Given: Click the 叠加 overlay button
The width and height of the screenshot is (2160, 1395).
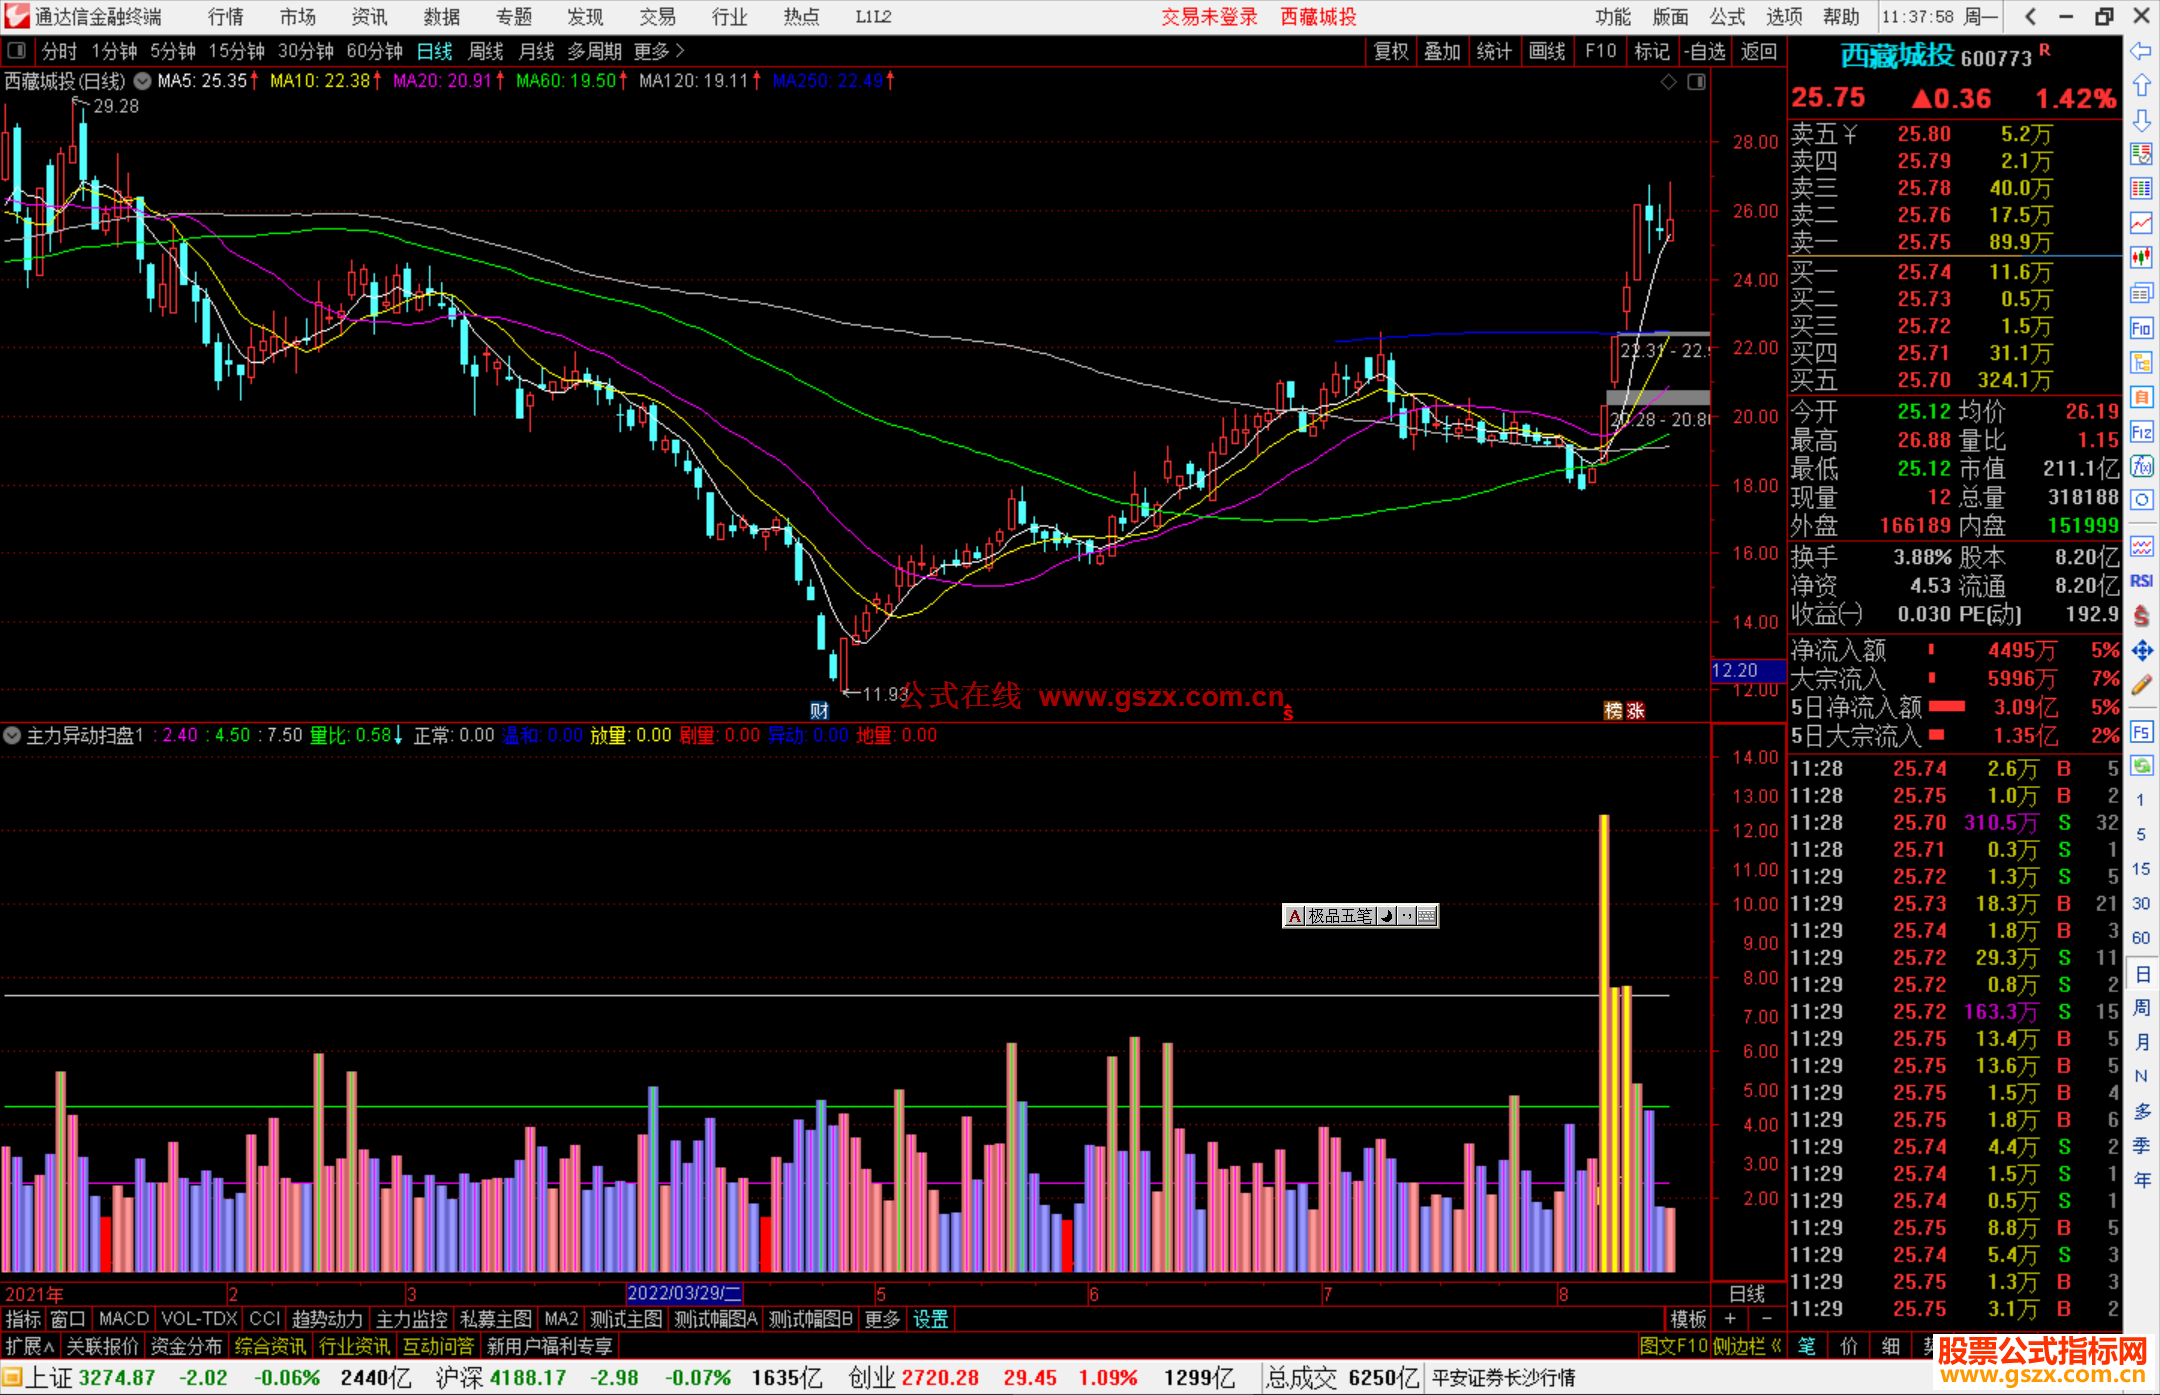Looking at the screenshot, I should tap(1443, 51).
